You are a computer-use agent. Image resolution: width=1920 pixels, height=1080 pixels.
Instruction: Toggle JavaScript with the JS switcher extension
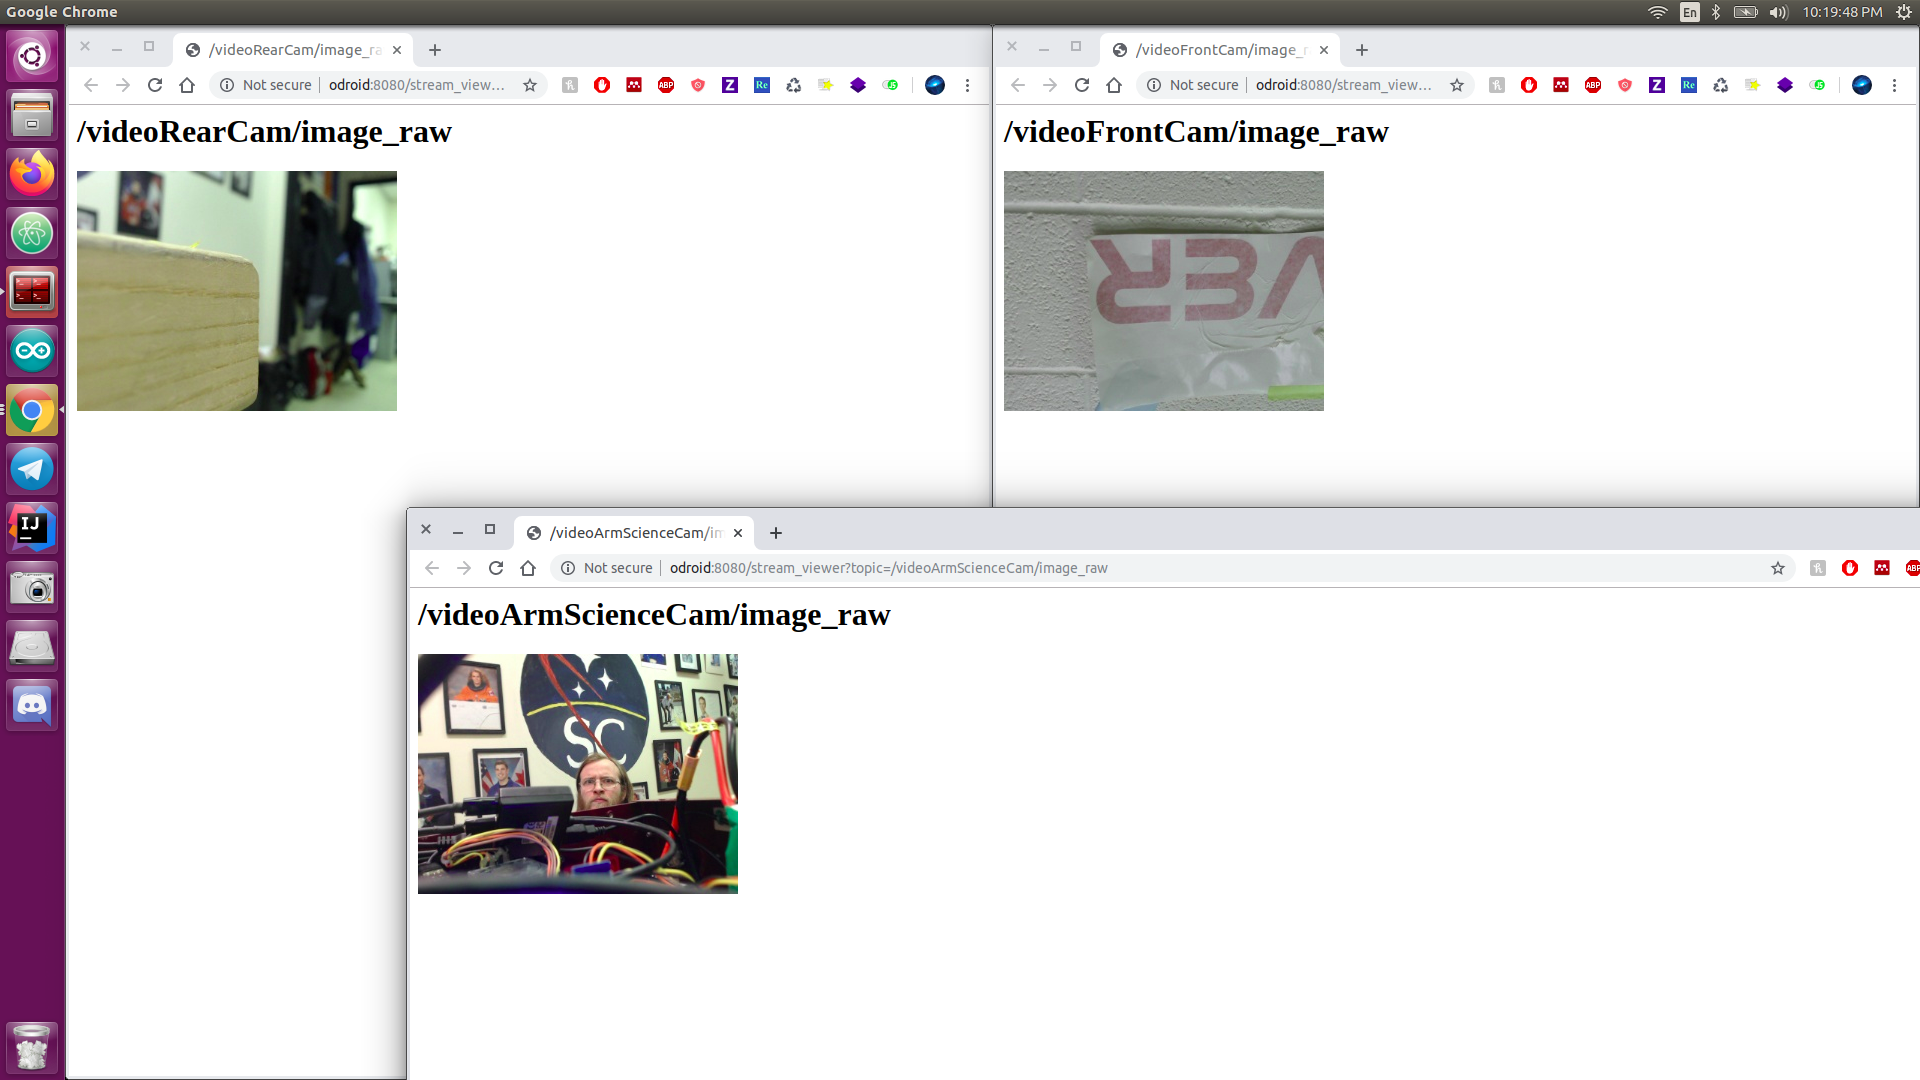890,85
